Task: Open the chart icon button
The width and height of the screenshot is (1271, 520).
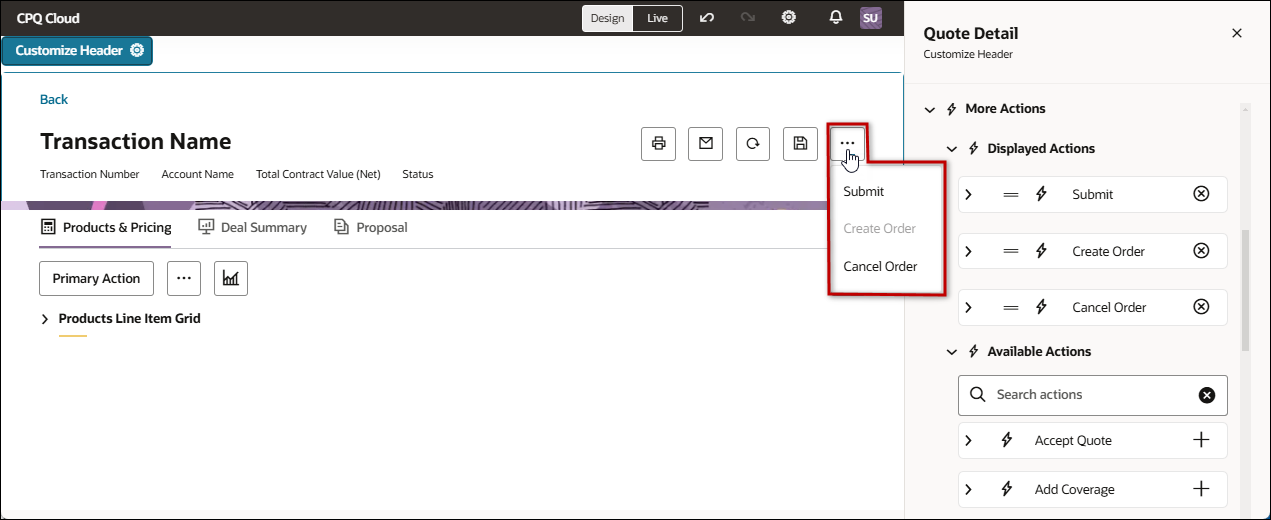Action: click(231, 279)
